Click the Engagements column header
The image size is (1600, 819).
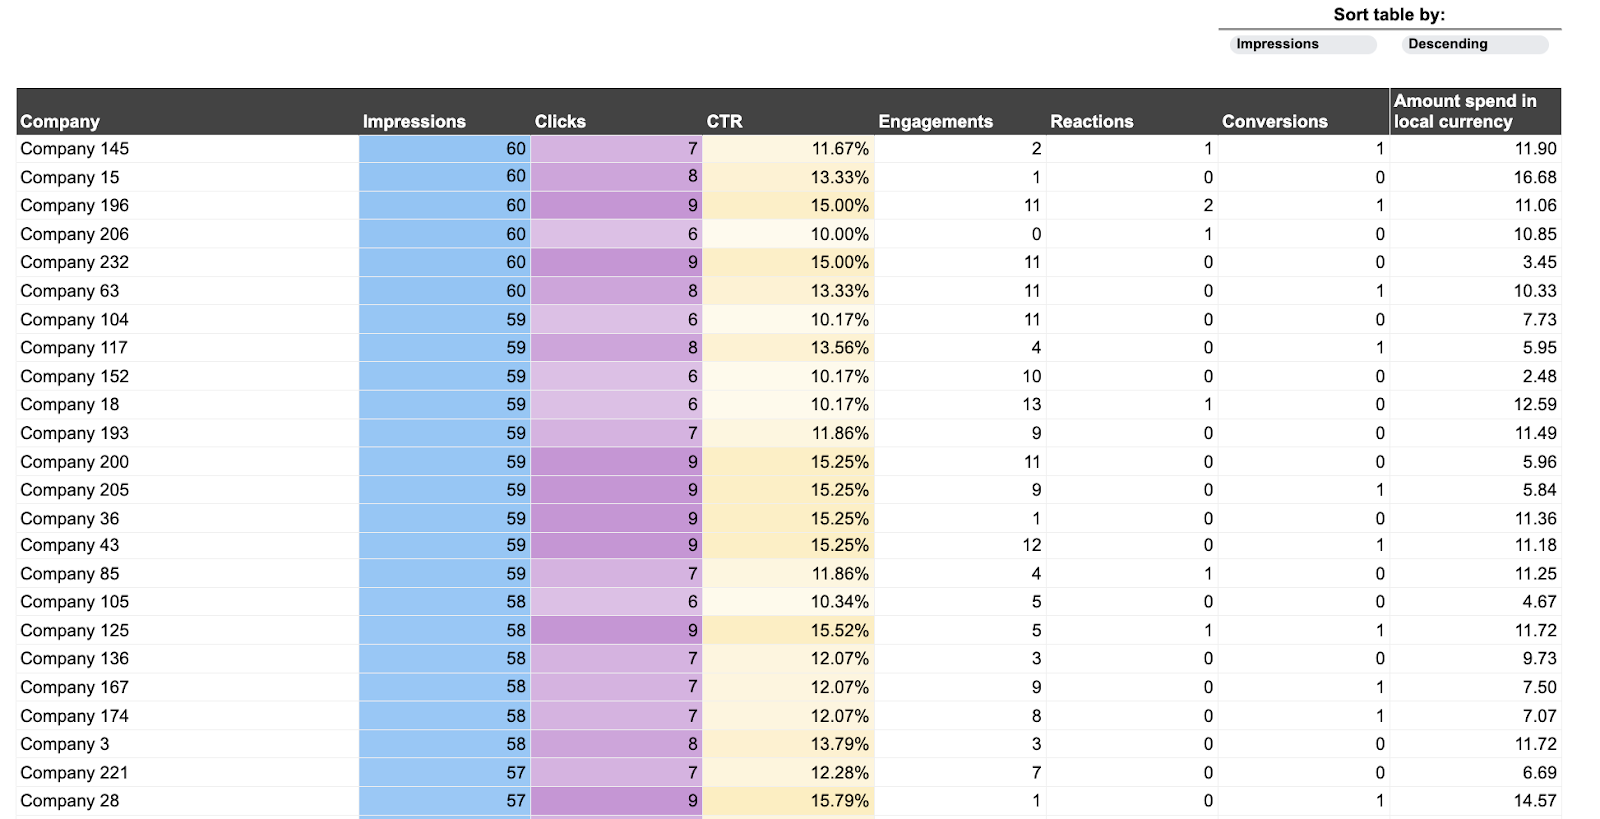click(935, 121)
